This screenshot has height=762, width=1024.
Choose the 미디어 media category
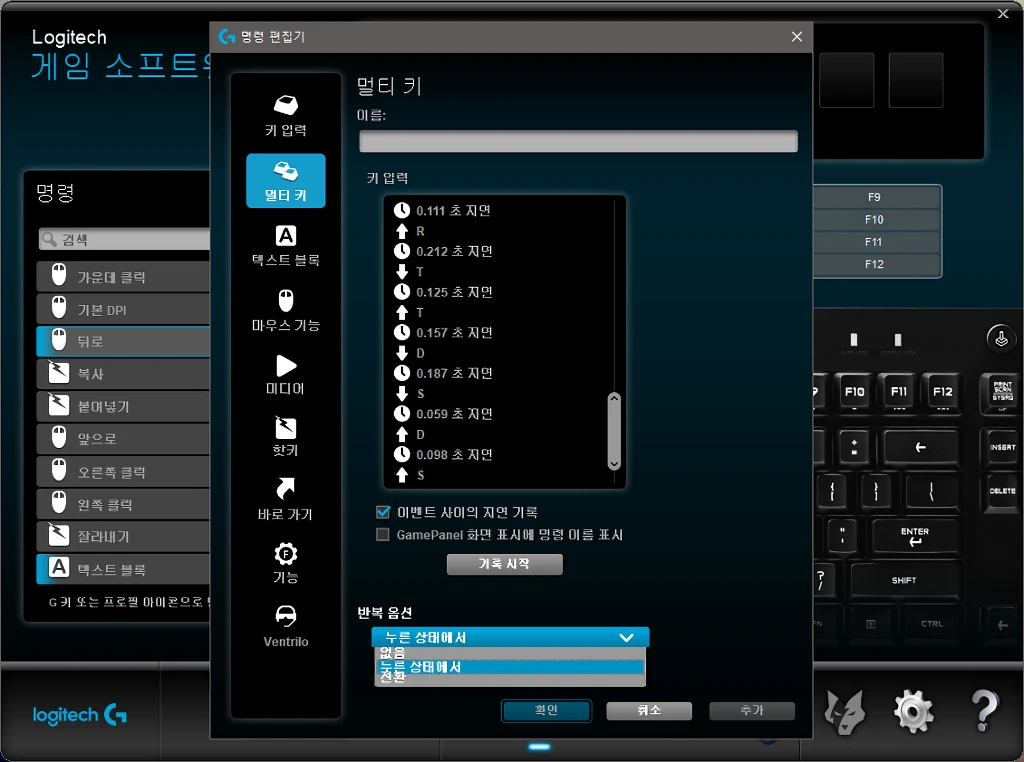point(285,374)
